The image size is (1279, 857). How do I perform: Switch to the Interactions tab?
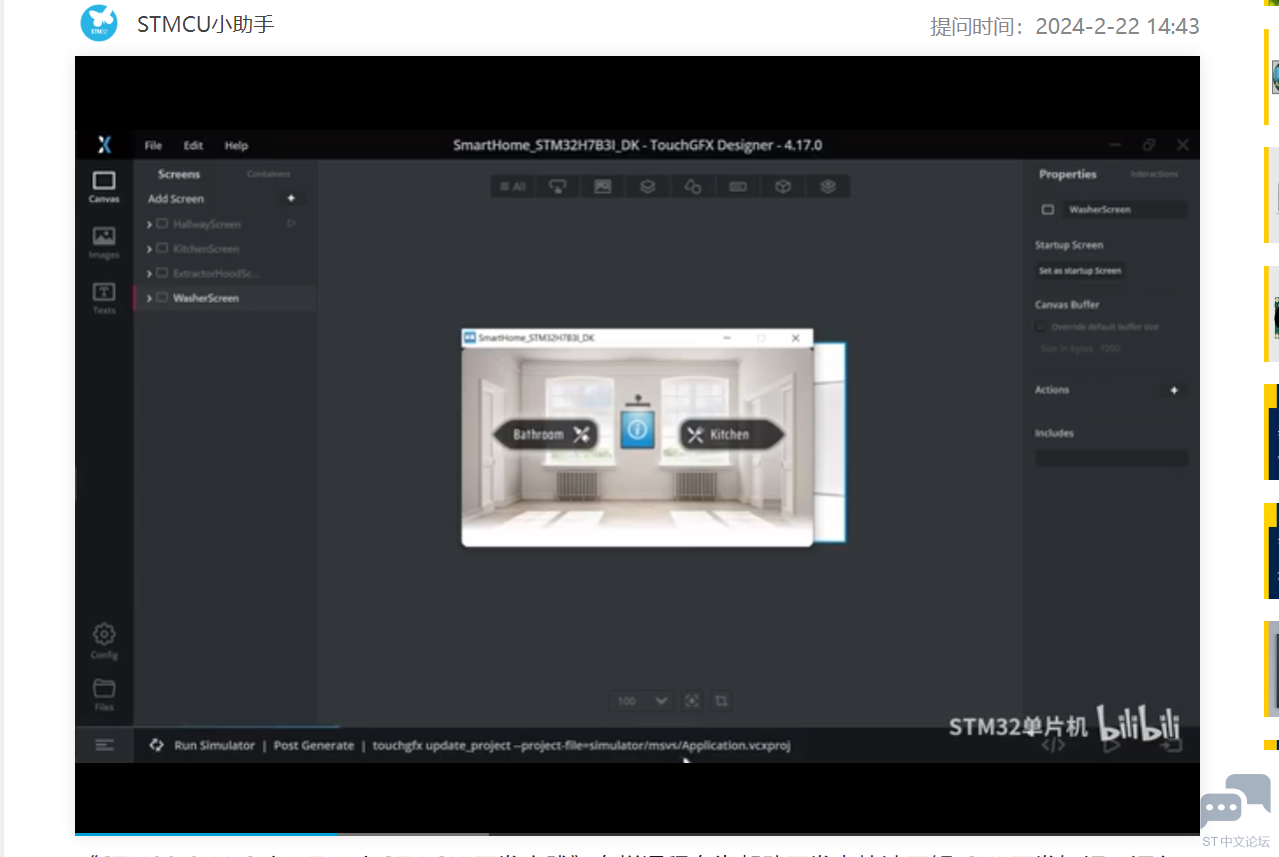tap(1154, 174)
